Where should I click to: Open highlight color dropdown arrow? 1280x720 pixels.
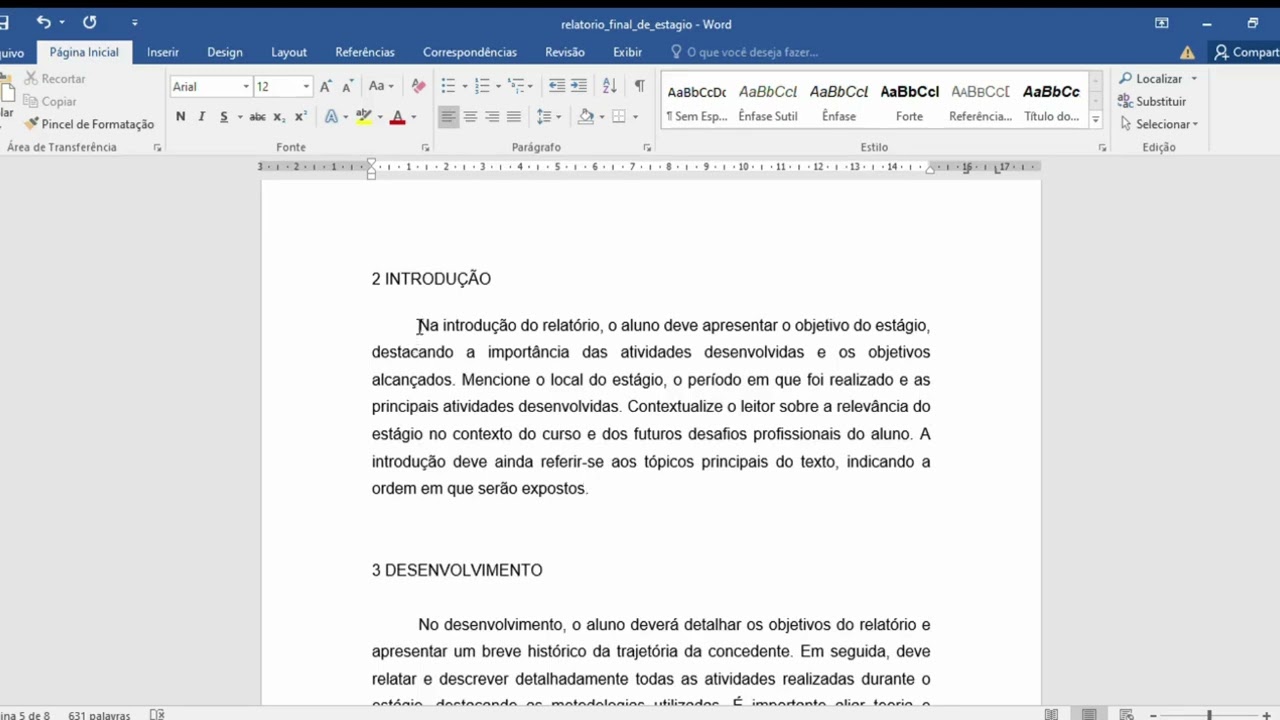pyautogui.click(x=379, y=117)
